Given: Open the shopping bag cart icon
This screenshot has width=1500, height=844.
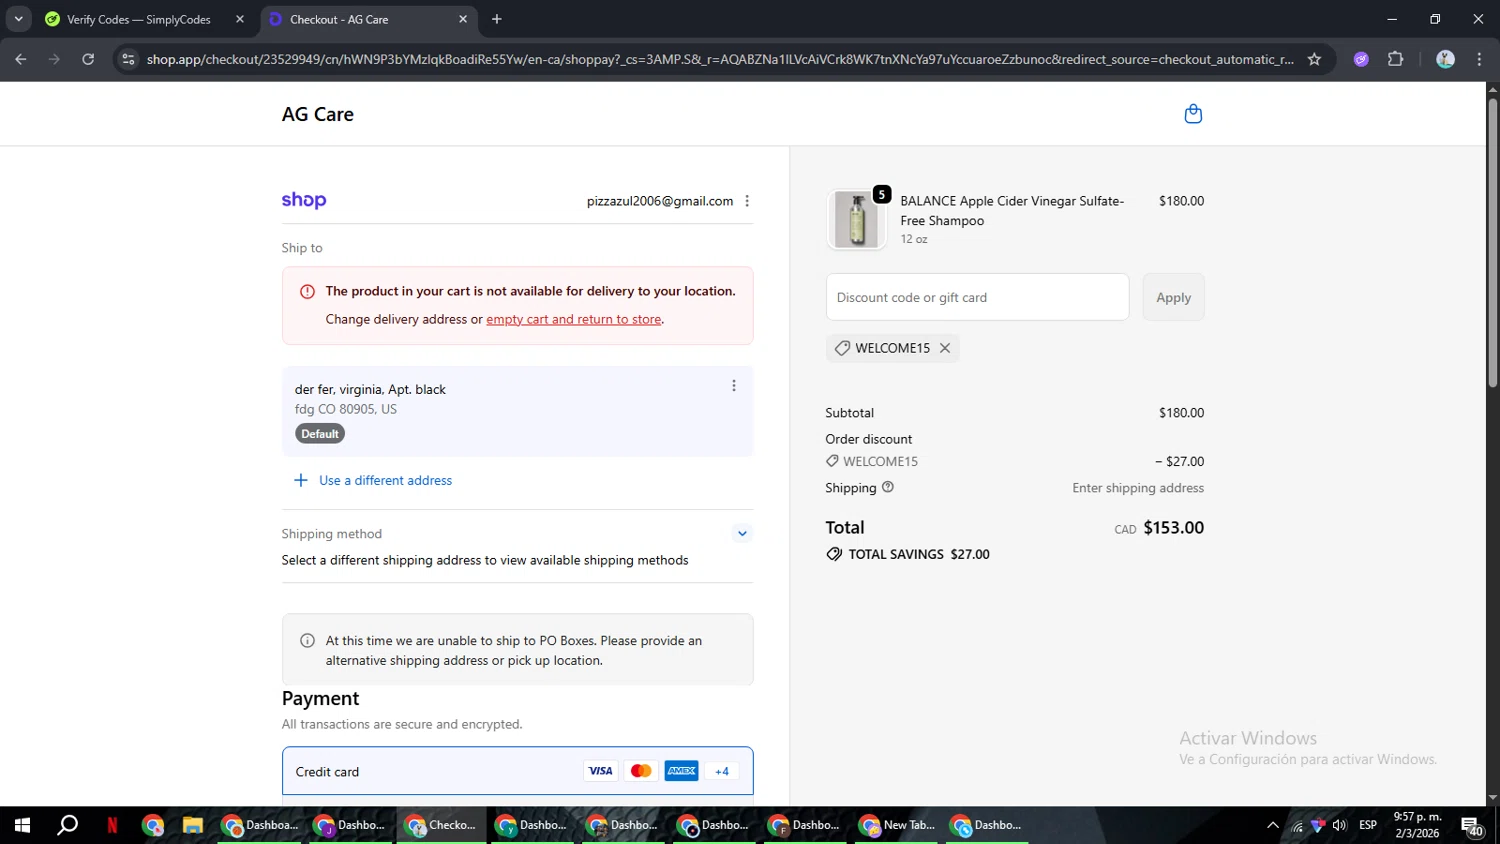Looking at the screenshot, I should point(1193,114).
